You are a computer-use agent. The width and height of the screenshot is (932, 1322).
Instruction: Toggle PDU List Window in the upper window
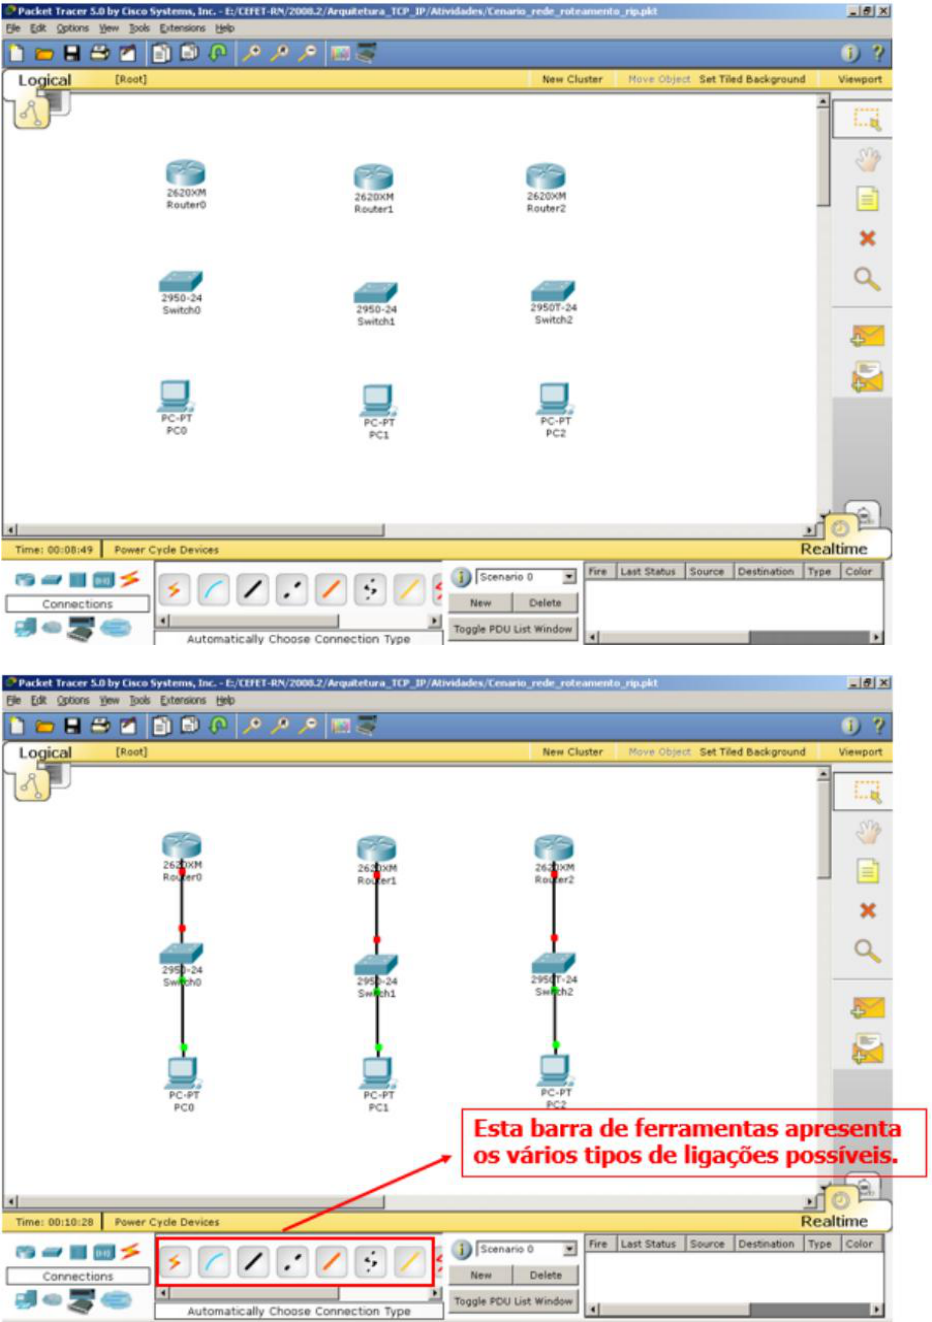pos(513,629)
